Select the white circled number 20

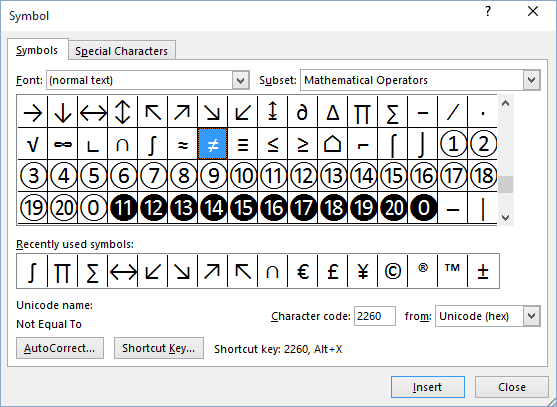[63, 207]
